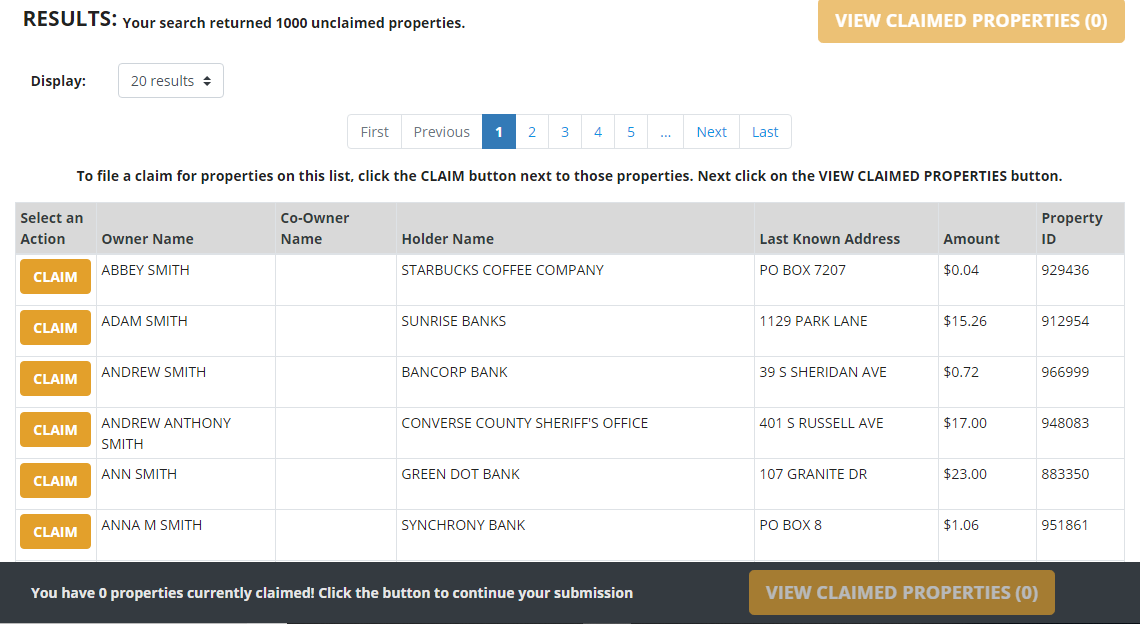
Task: Jump to the Last results page
Action: pos(764,131)
